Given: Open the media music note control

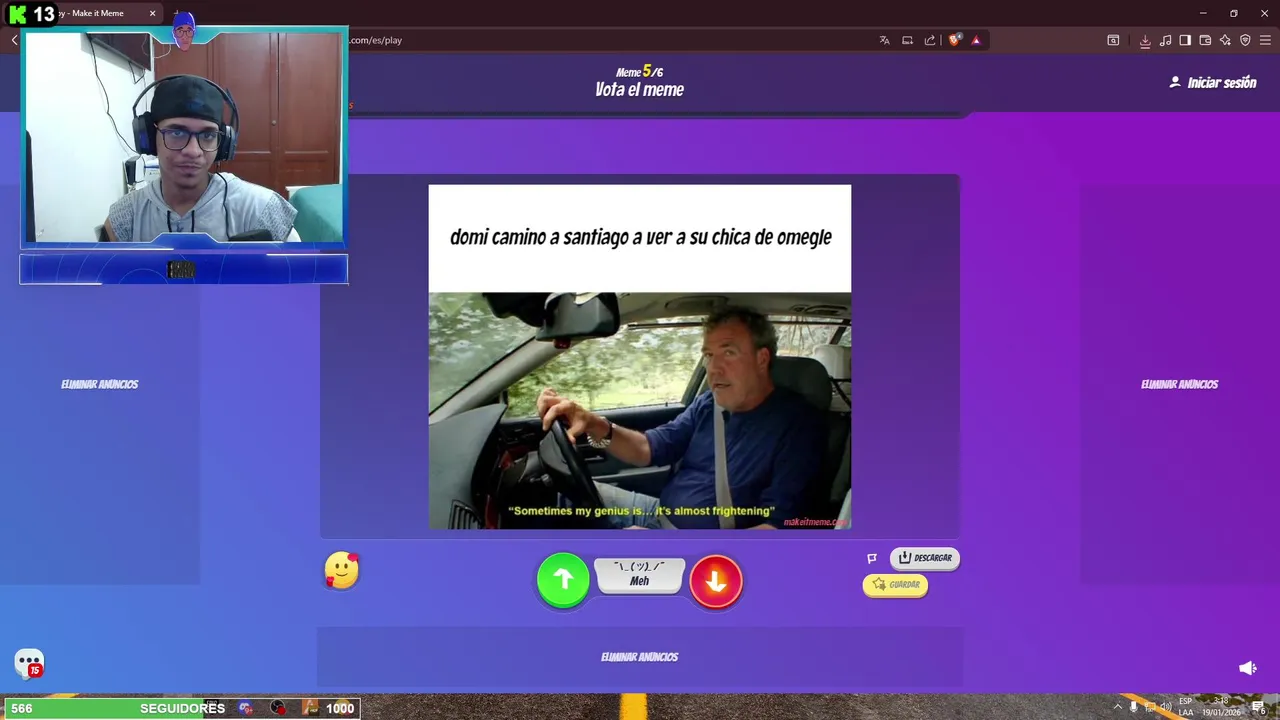Looking at the screenshot, I should 1165,40.
